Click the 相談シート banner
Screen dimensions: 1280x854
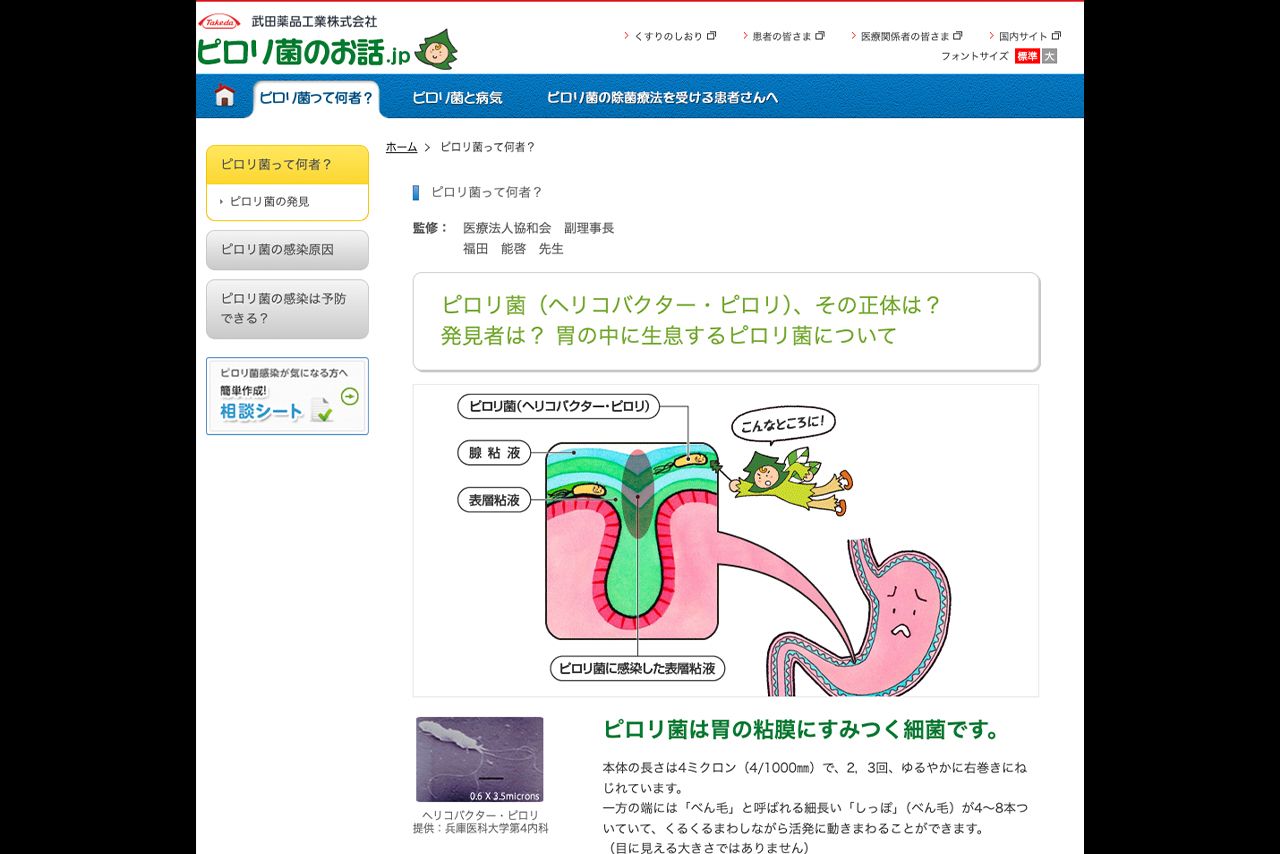tap(287, 396)
